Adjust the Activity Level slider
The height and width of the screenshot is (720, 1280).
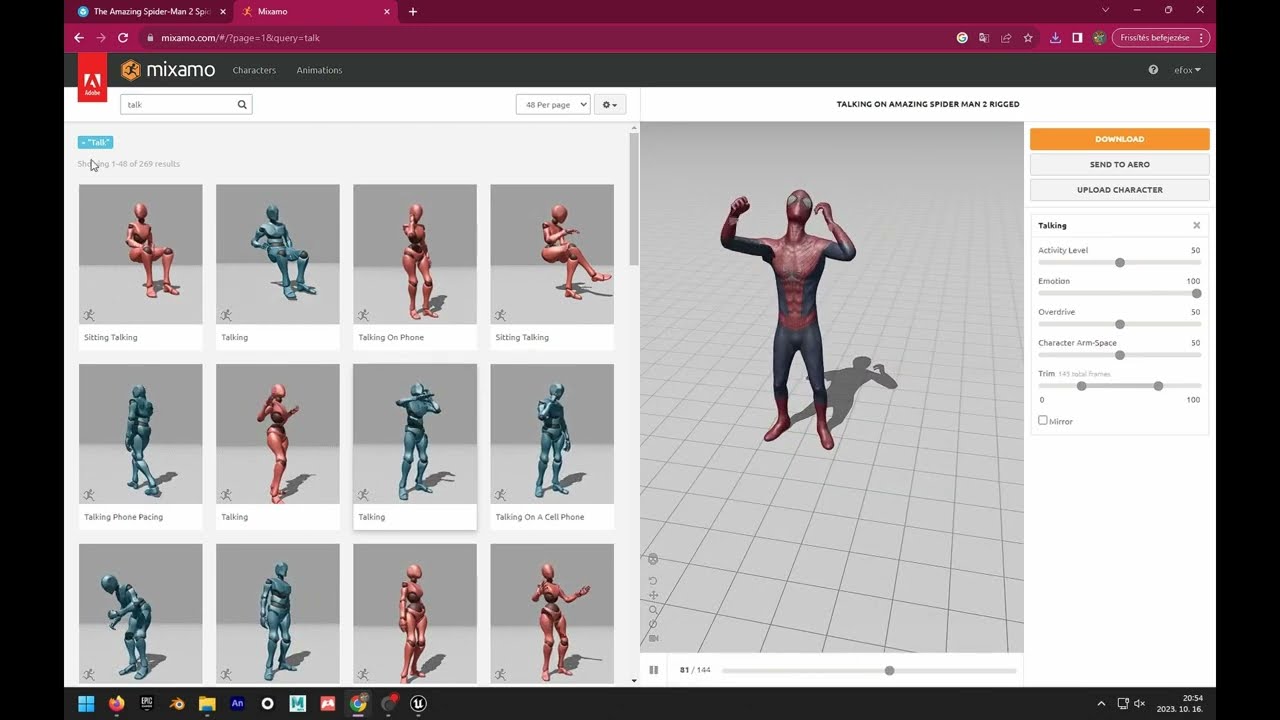1119,262
